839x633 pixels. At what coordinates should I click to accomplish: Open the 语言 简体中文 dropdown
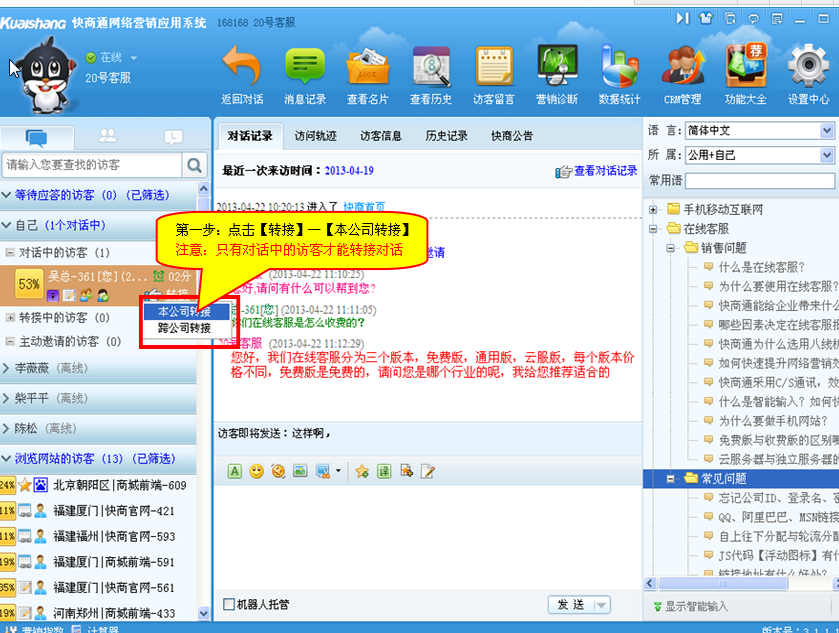(x=827, y=130)
